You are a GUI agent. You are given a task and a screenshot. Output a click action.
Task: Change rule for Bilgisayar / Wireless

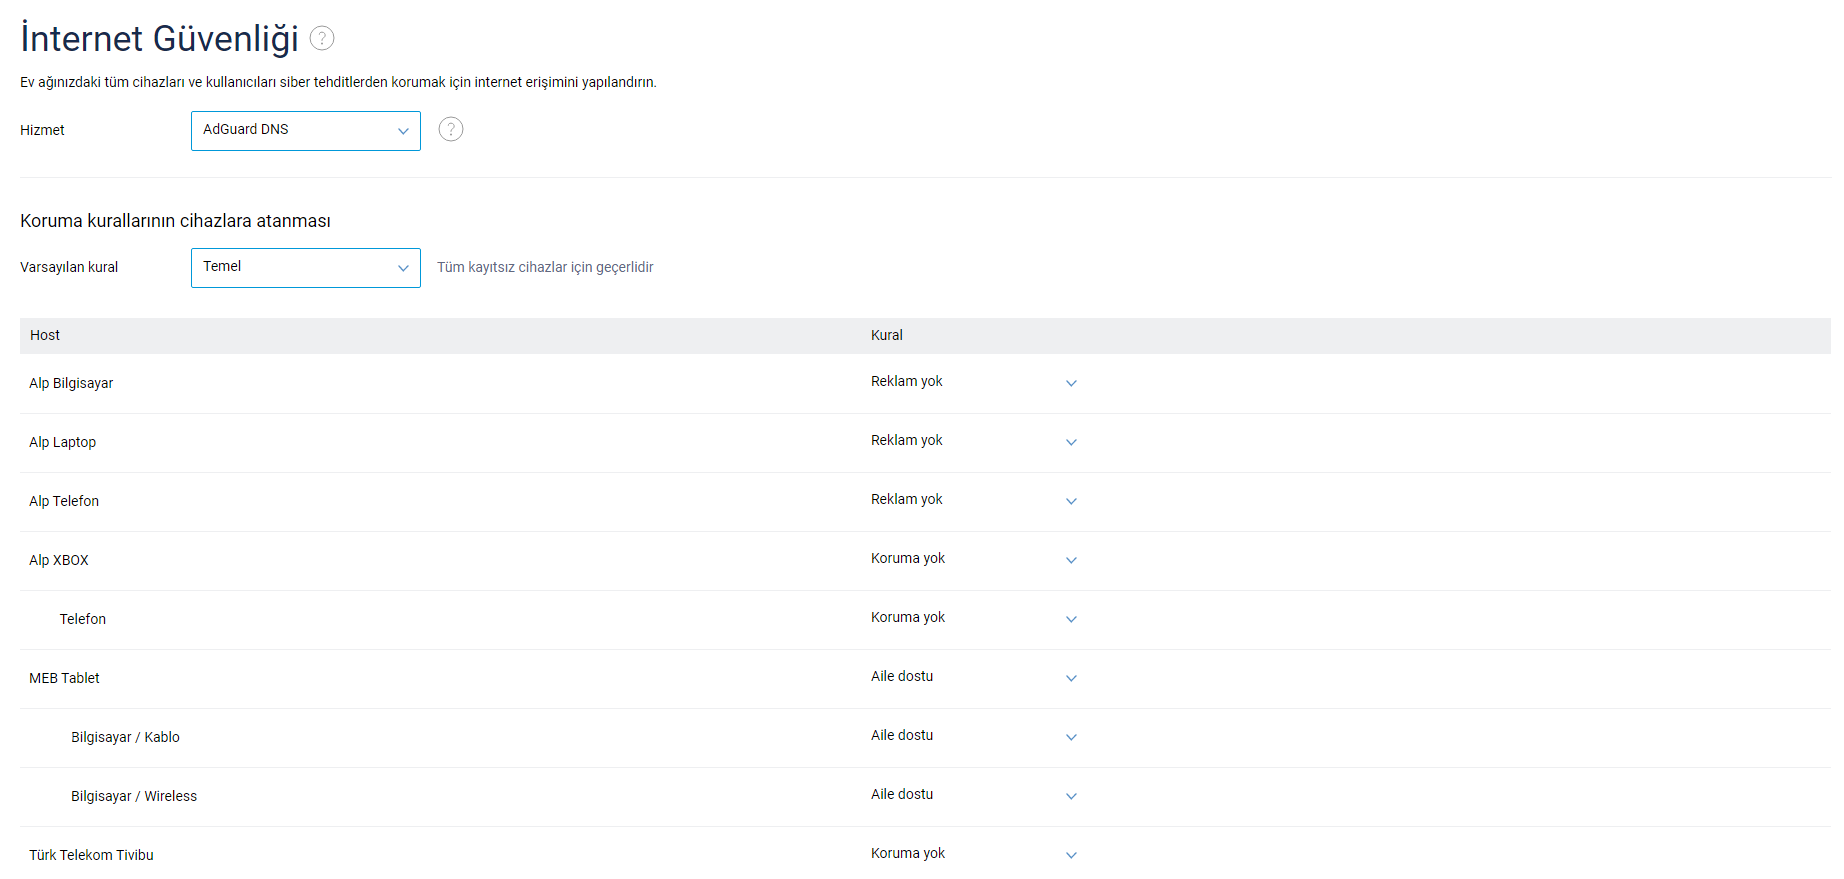pyautogui.click(x=1071, y=796)
